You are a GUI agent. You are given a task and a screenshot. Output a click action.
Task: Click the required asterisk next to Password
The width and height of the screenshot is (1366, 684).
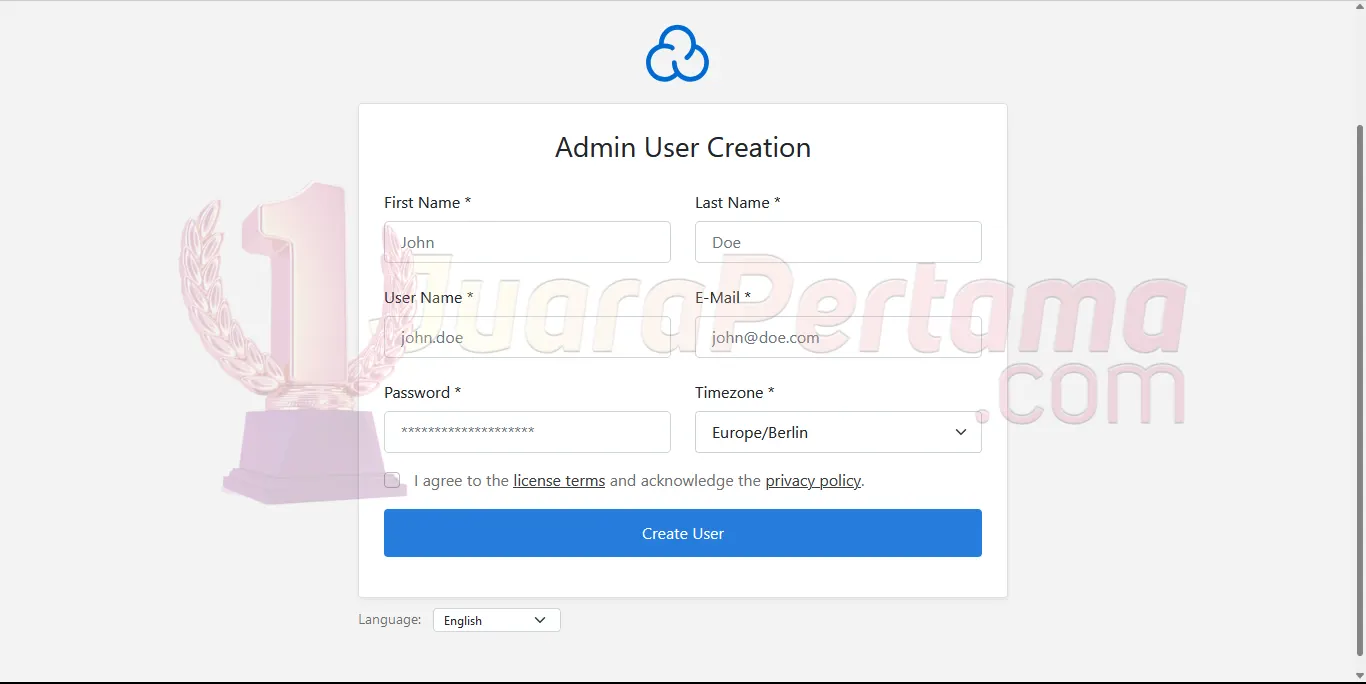(457, 392)
